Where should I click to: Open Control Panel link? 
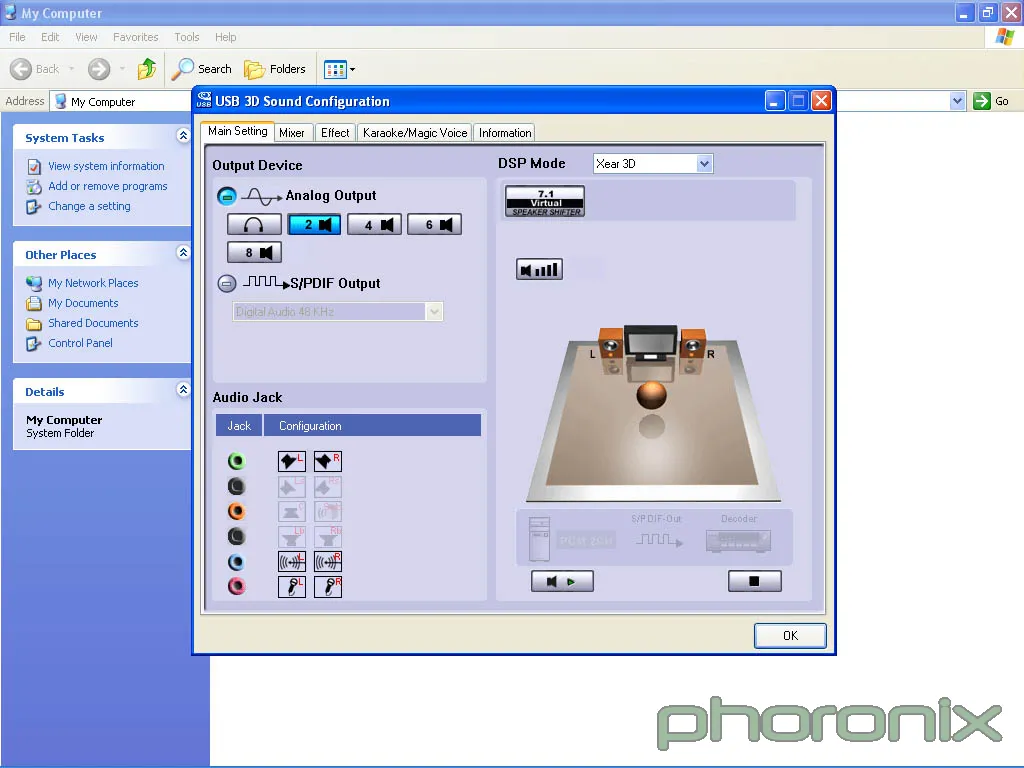(x=80, y=343)
